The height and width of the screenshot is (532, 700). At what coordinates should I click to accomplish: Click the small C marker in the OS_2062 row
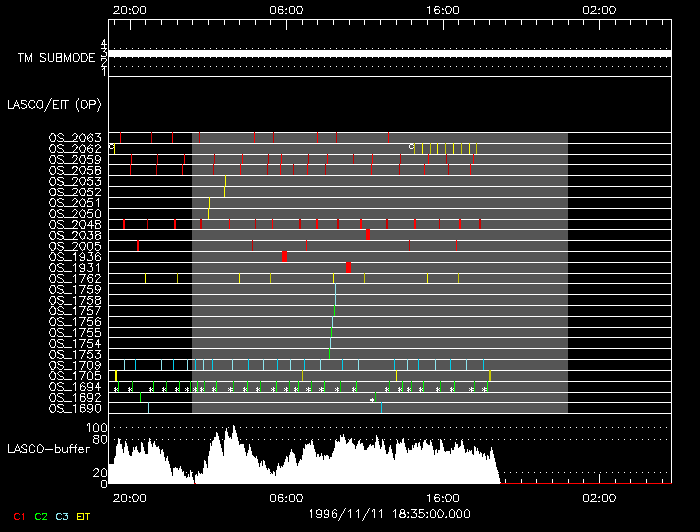411,147
